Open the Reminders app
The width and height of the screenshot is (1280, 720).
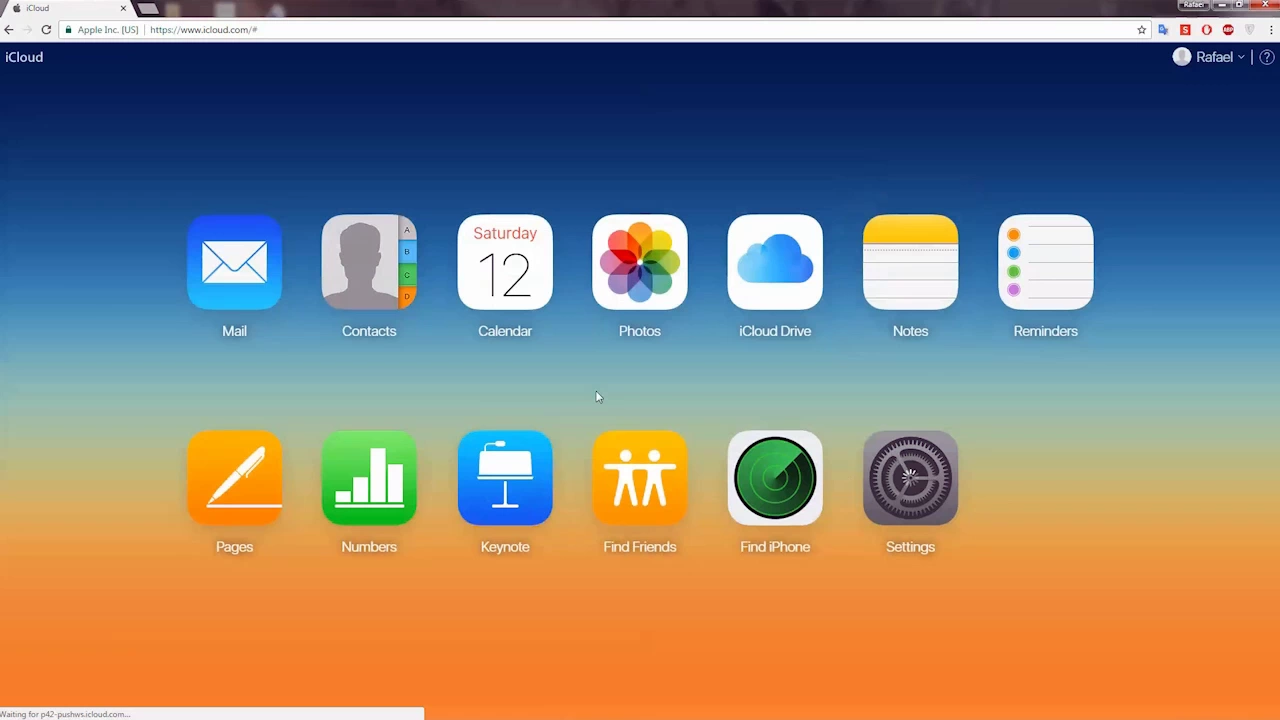(1046, 262)
